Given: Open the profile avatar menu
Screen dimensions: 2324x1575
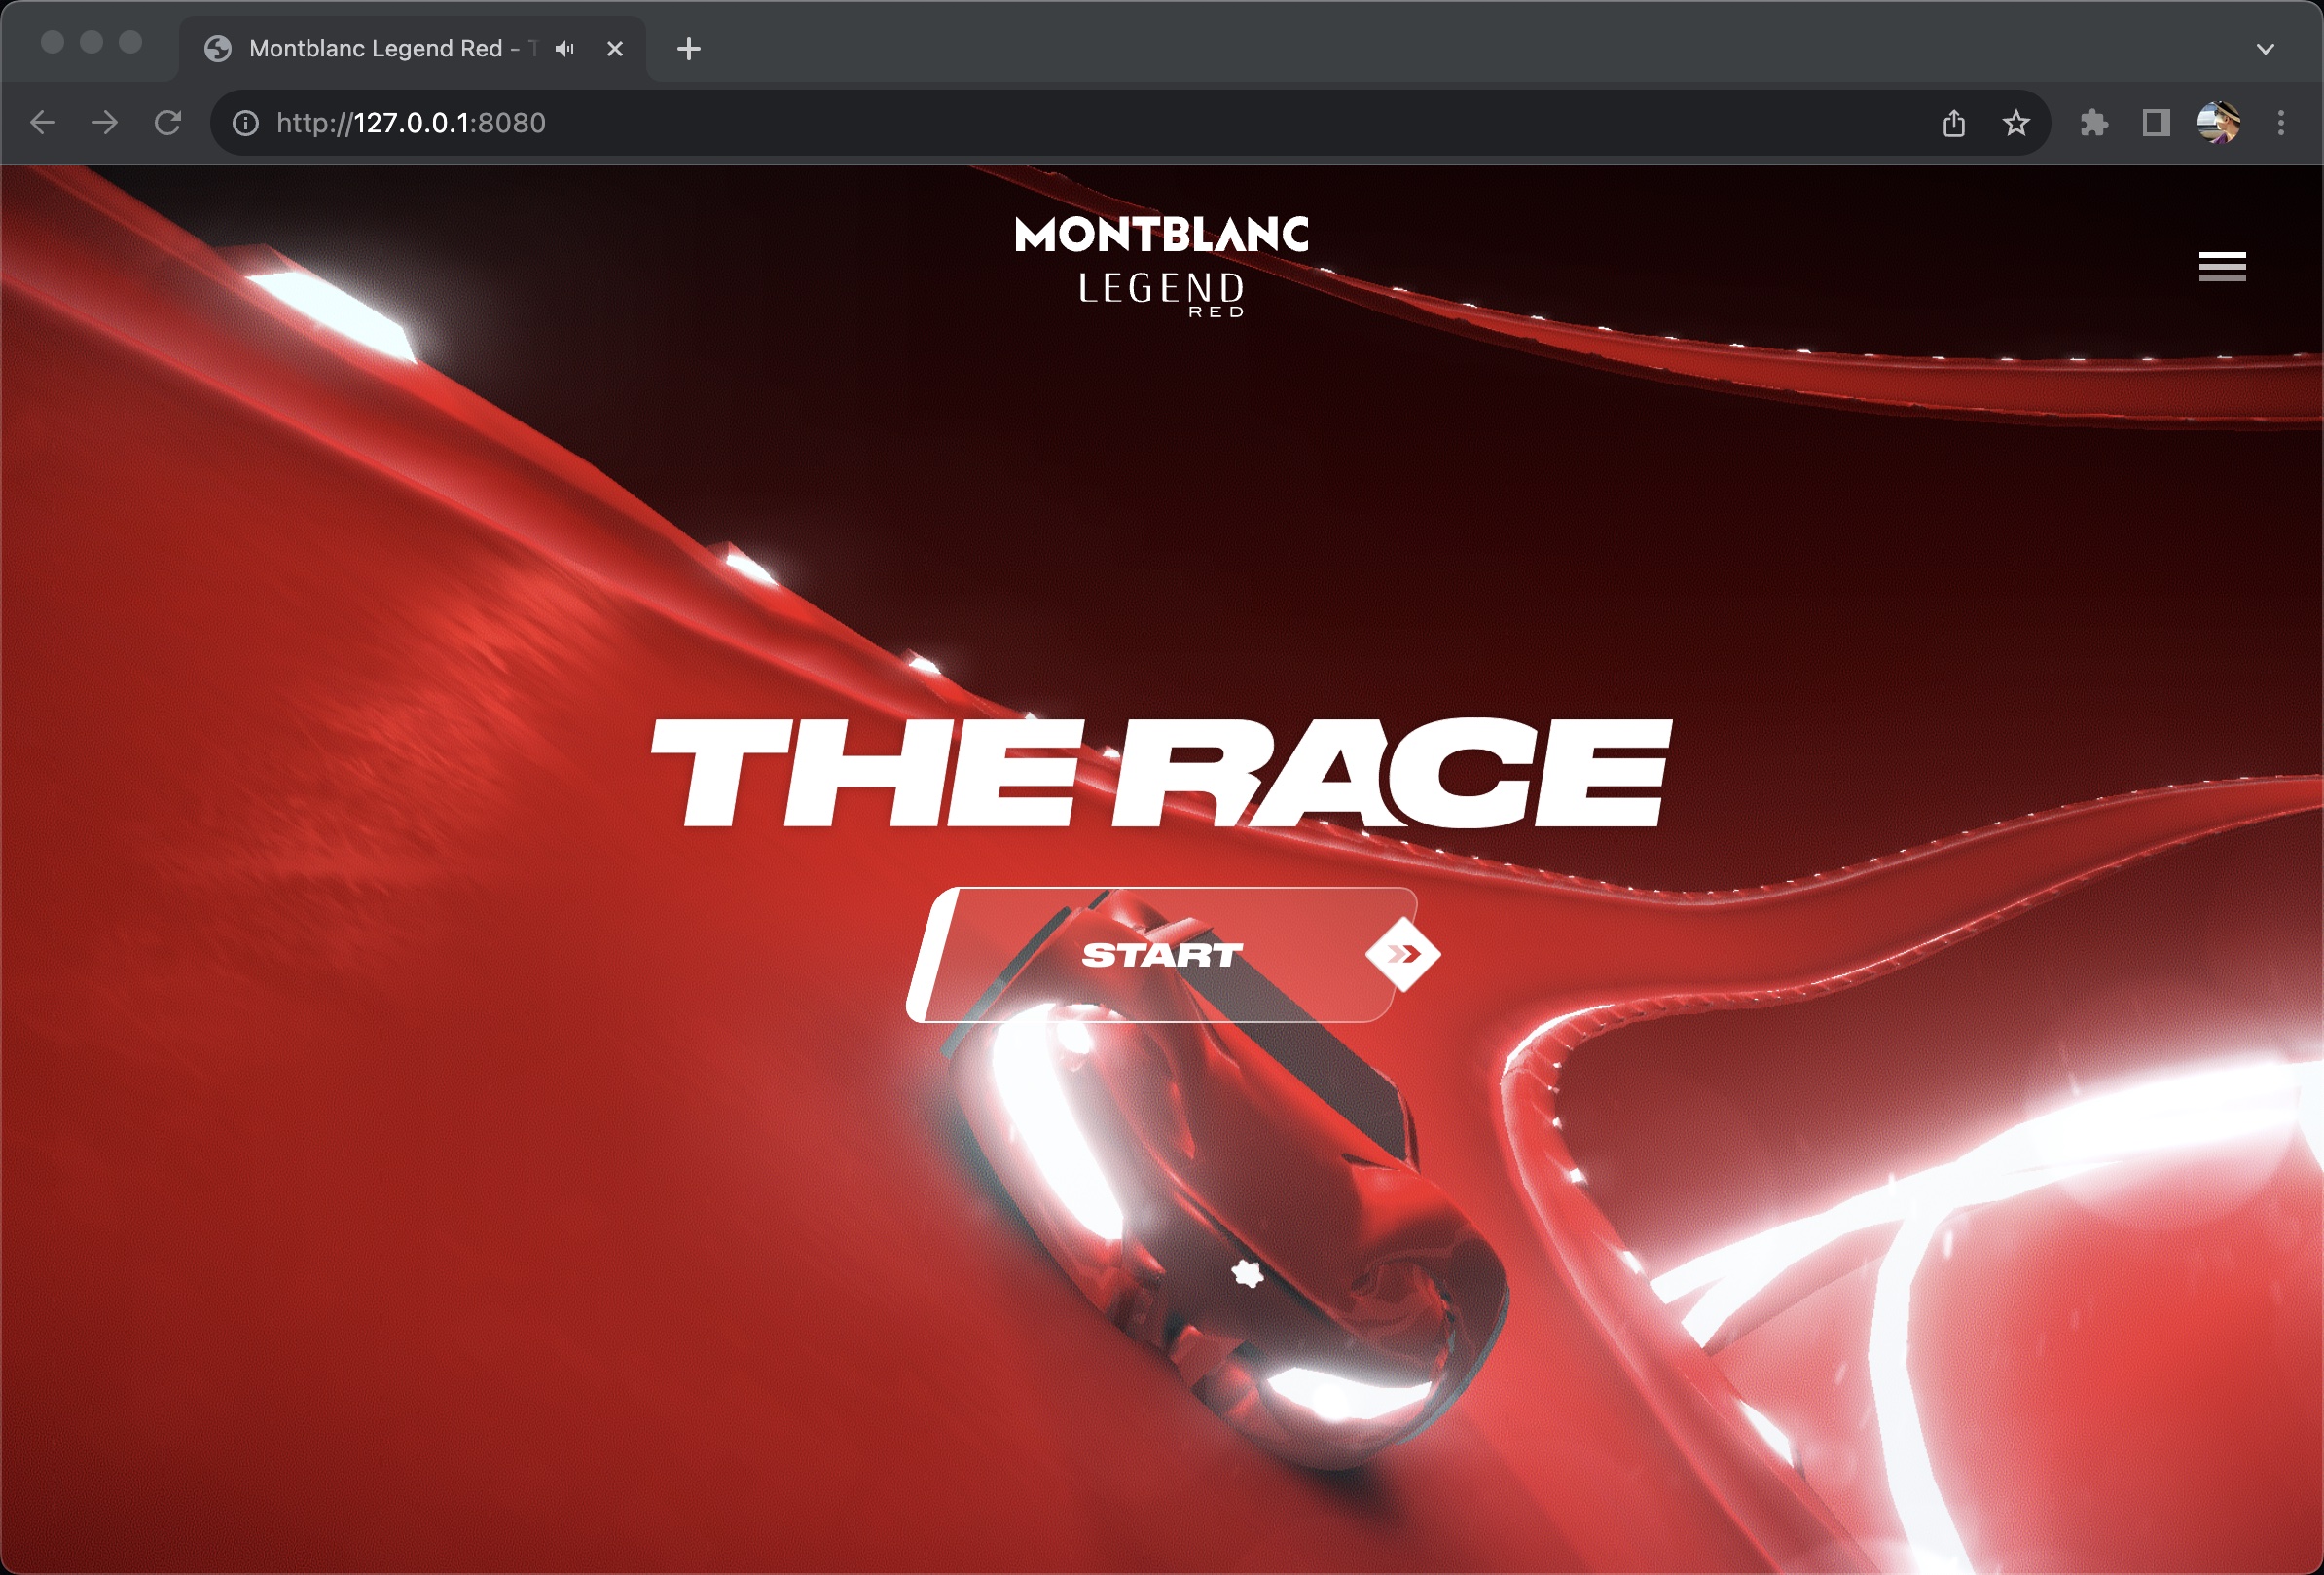Looking at the screenshot, I should [x=2217, y=123].
